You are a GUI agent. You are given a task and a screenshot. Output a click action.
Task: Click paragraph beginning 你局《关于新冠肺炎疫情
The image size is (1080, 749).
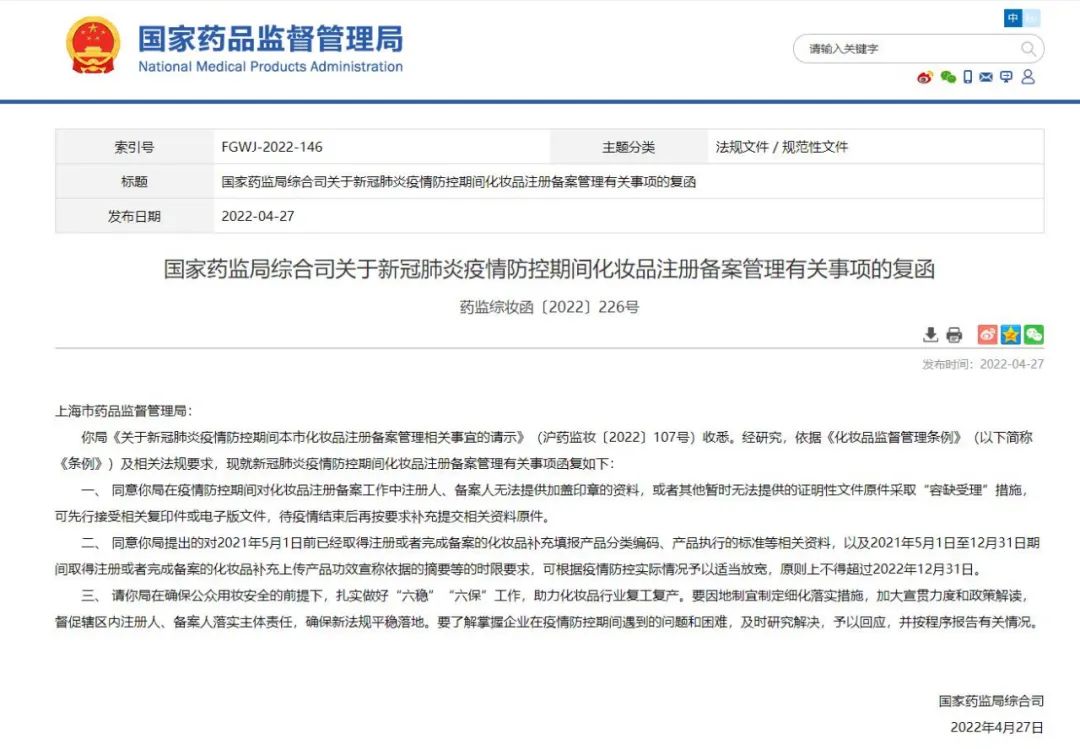[x=543, y=451]
